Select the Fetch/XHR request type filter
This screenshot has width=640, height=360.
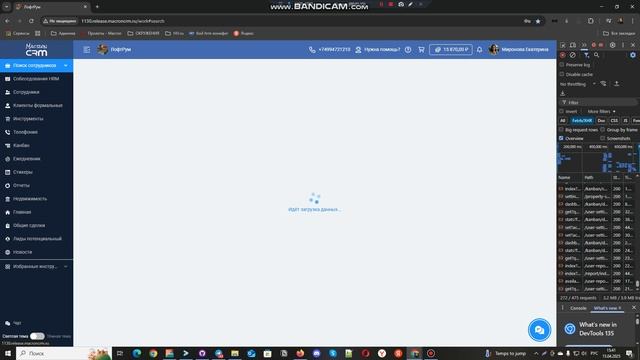582,120
